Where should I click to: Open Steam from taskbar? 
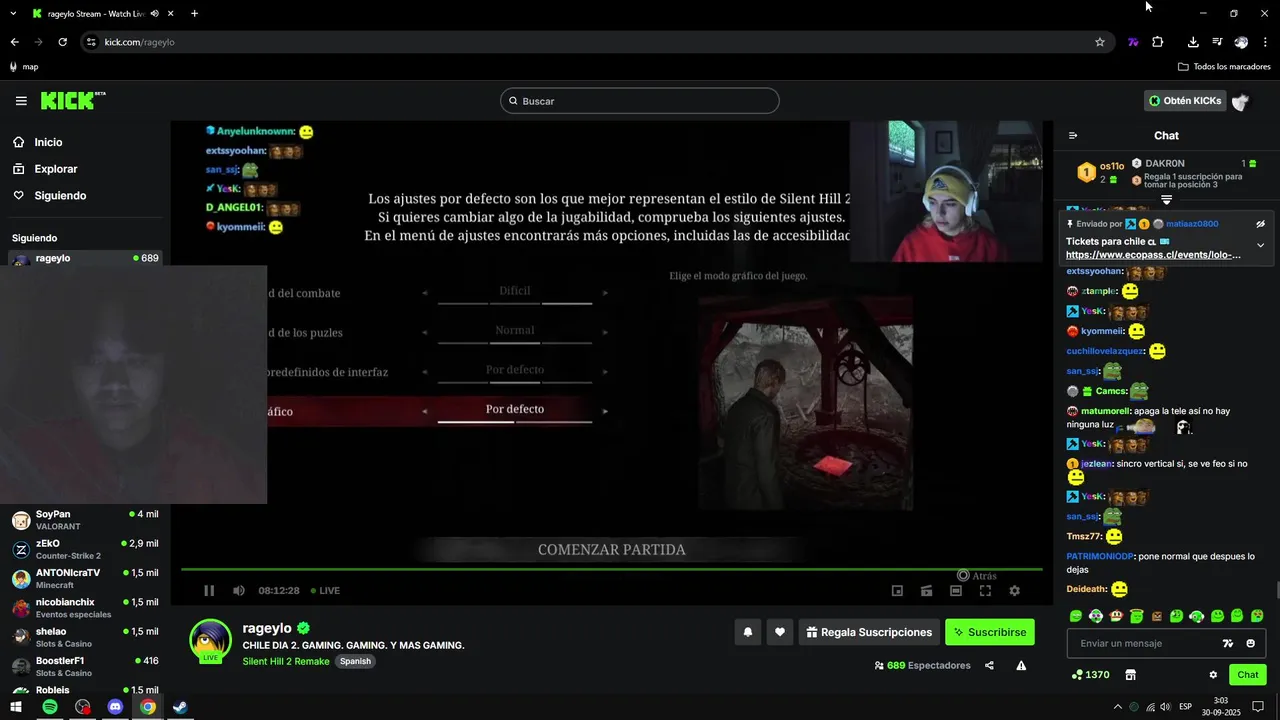(180, 707)
